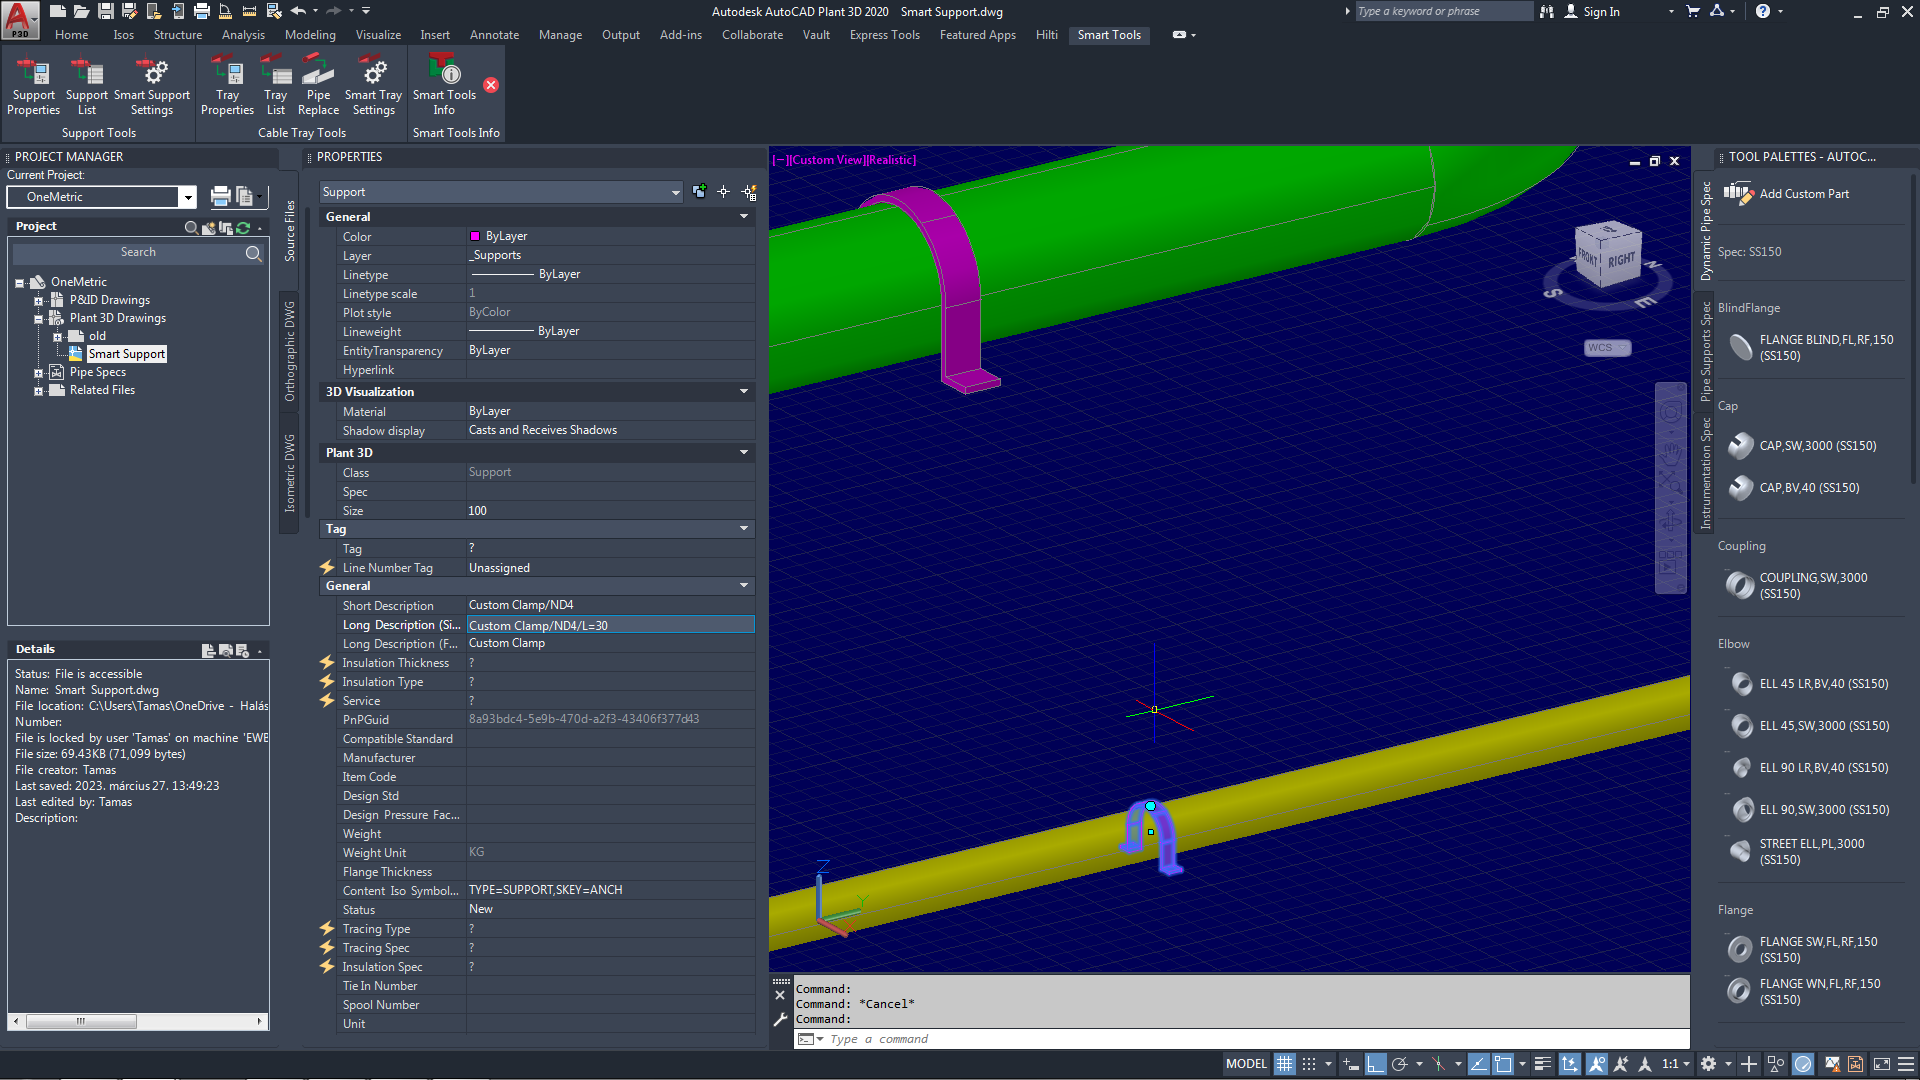Open the Support object type dropdown
This screenshot has width=1920, height=1080.
click(x=675, y=192)
